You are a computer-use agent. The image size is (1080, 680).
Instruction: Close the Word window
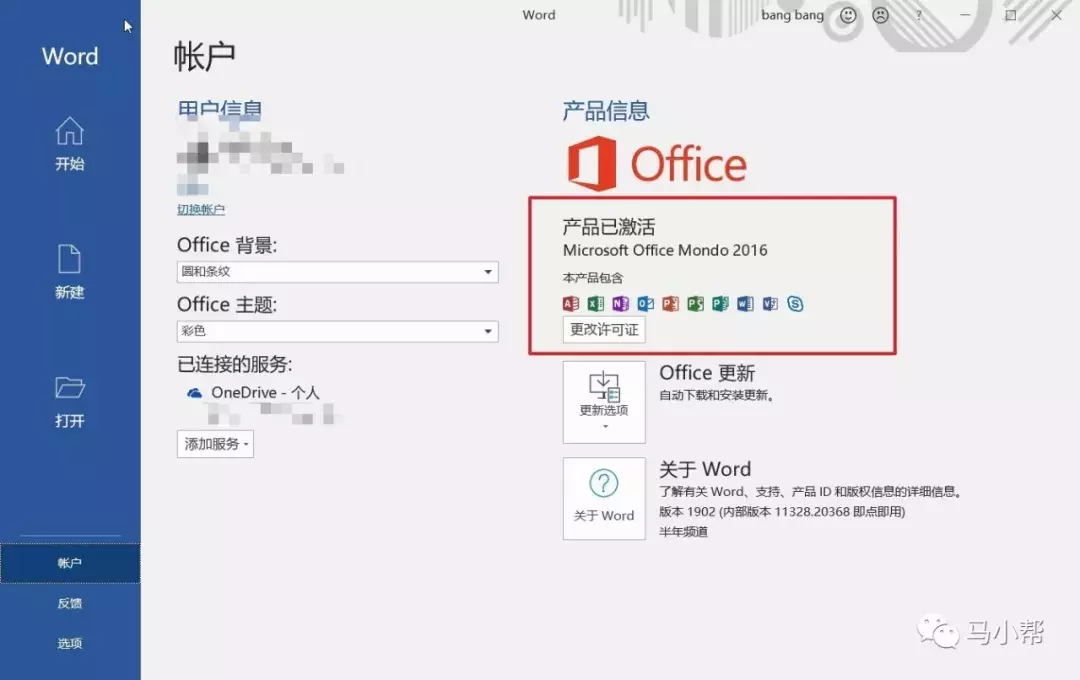point(1057,15)
